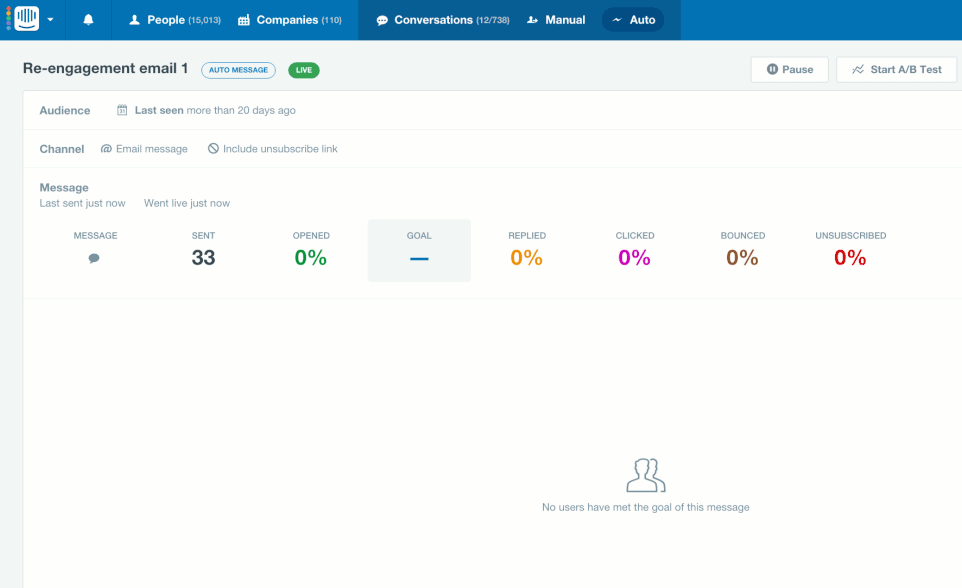
Task: Pause the Re-engagement email message
Action: (789, 70)
